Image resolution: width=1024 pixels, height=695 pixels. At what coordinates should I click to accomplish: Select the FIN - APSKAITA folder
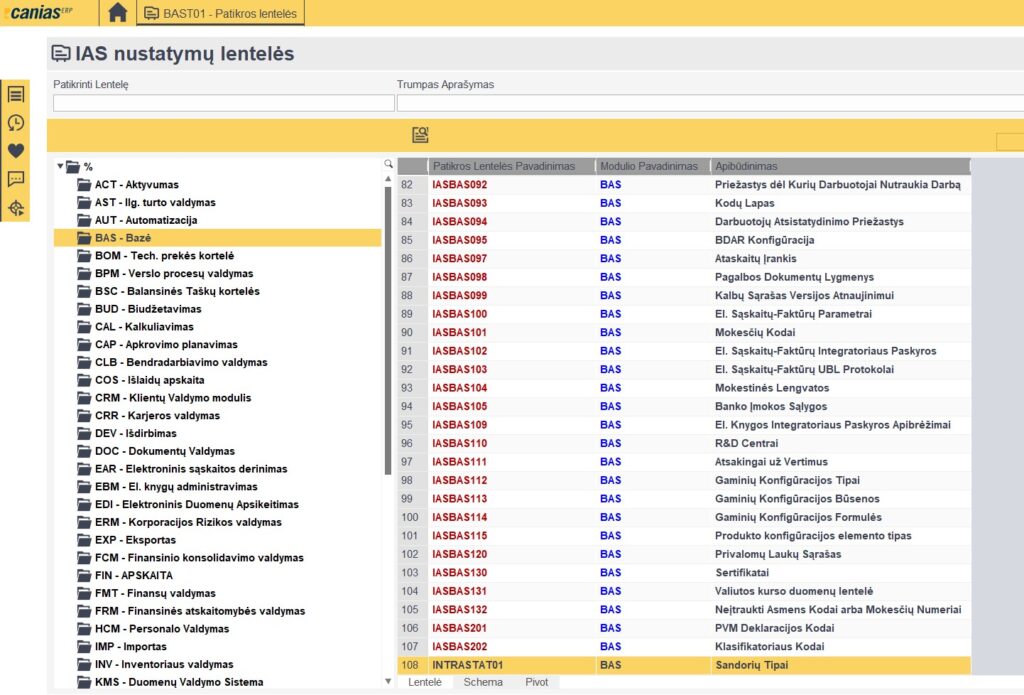pyautogui.click(x=134, y=576)
